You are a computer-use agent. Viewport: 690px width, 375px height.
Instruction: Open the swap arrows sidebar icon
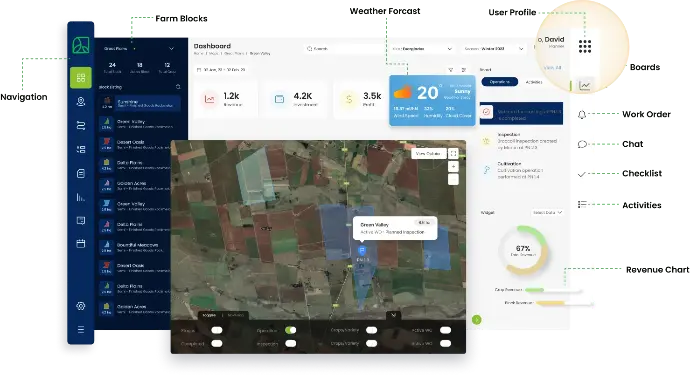(81, 125)
